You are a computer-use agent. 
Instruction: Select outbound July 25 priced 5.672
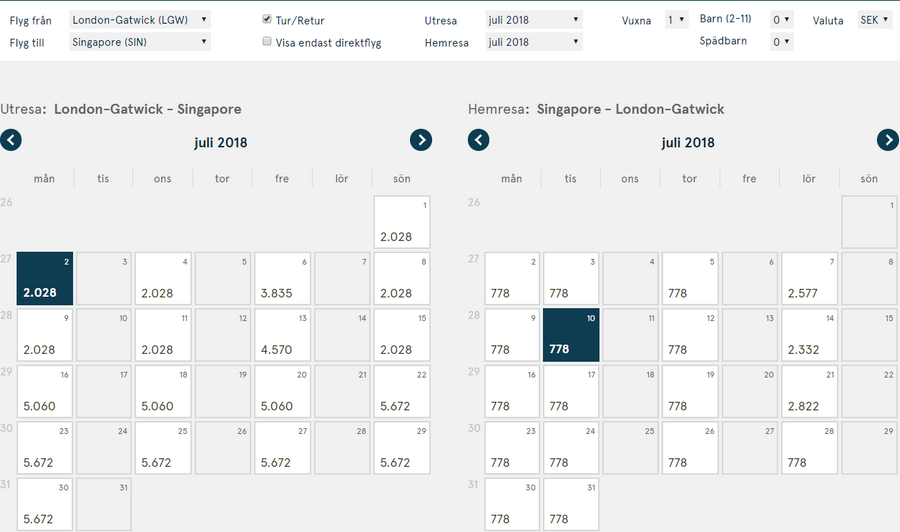(163, 448)
